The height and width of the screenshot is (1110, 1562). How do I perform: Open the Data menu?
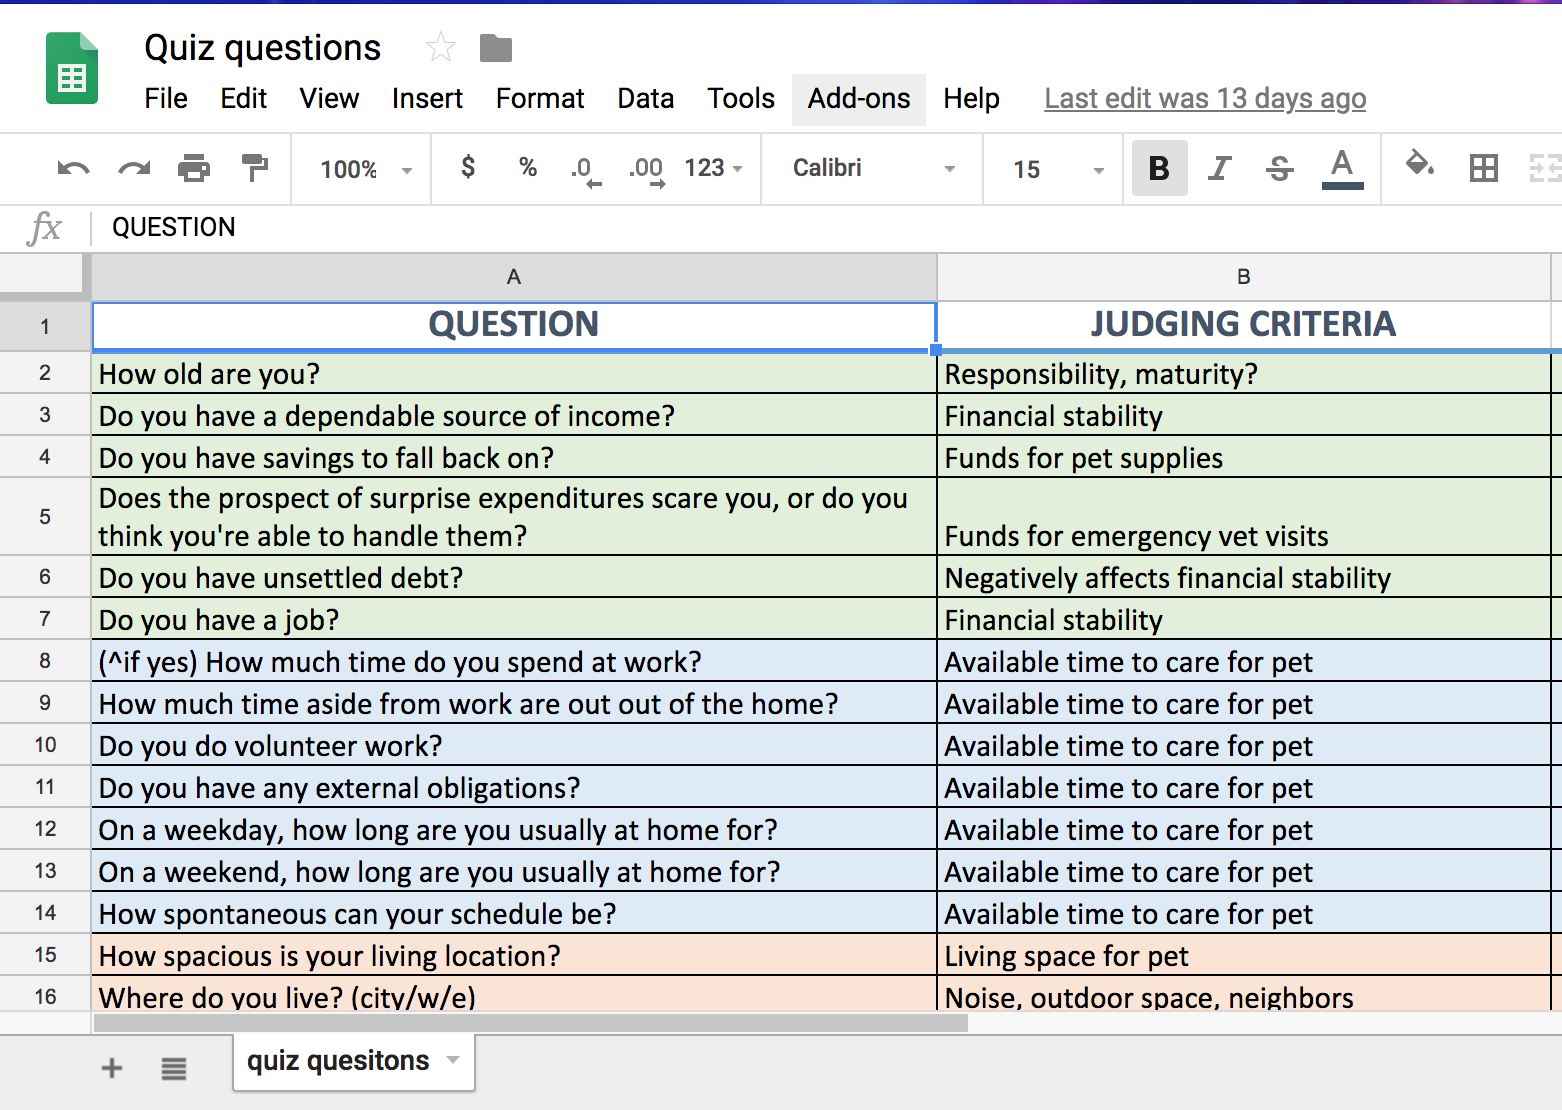pos(646,98)
